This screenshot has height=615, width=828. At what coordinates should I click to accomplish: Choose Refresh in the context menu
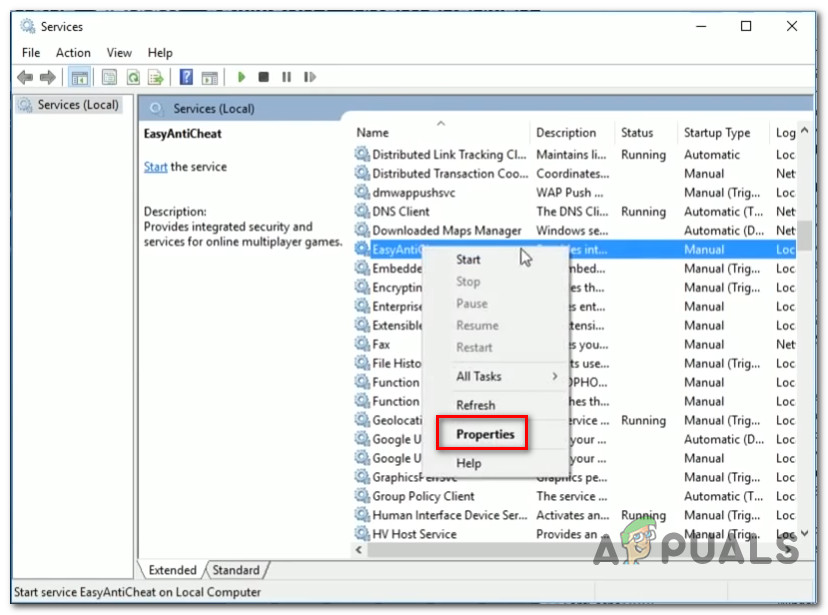tap(475, 405)
